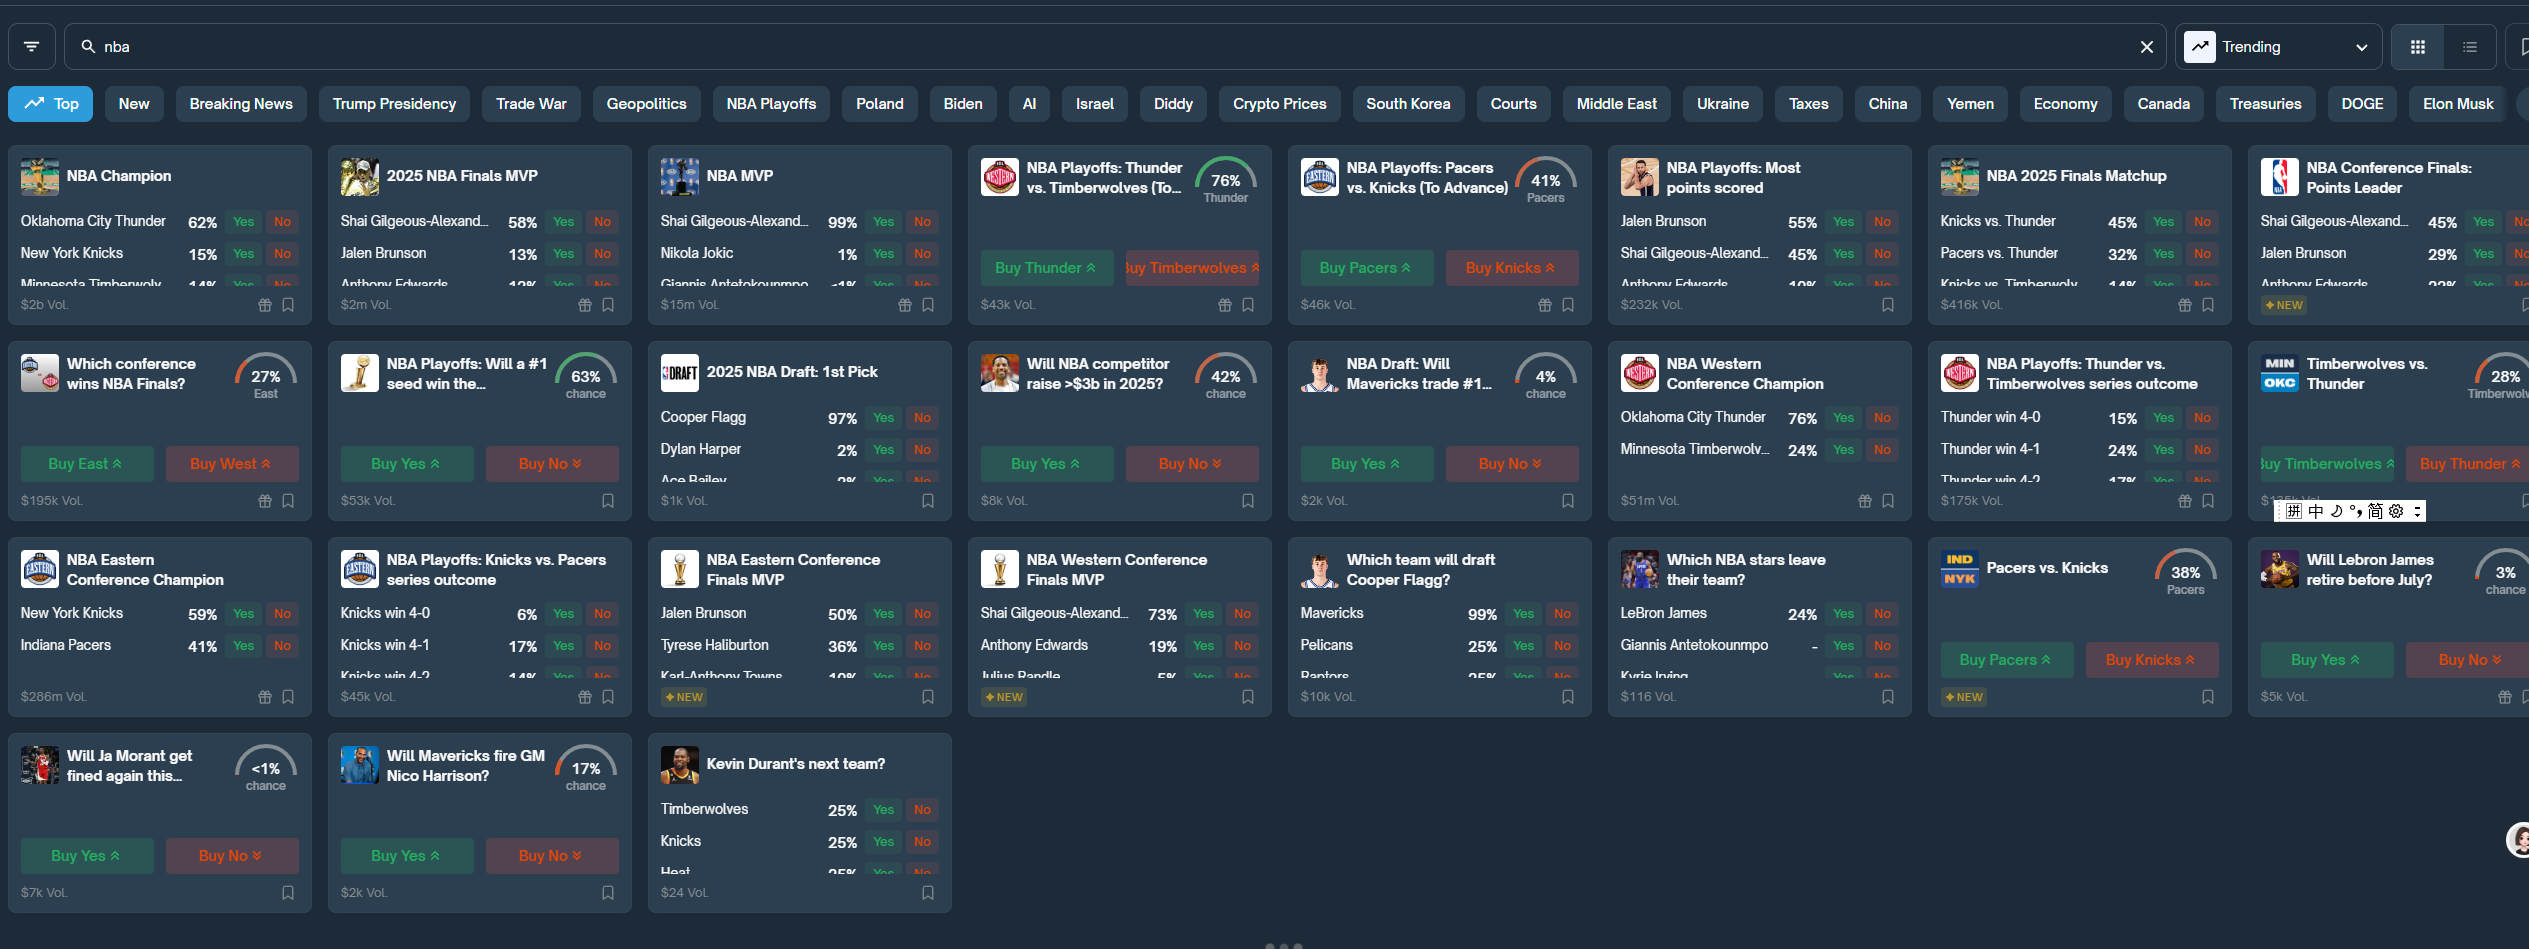Viewport: 2529px width, 949px height.
Task: Open the NBA Playoffs category tab
Action: (x=771, y=104)
